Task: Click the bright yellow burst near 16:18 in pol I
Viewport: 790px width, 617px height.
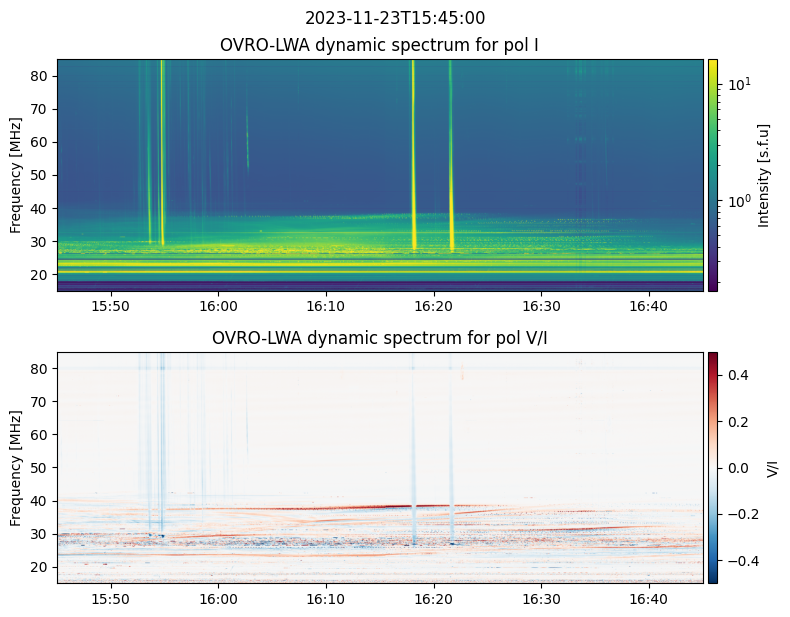Action: [x=413, y=150]
